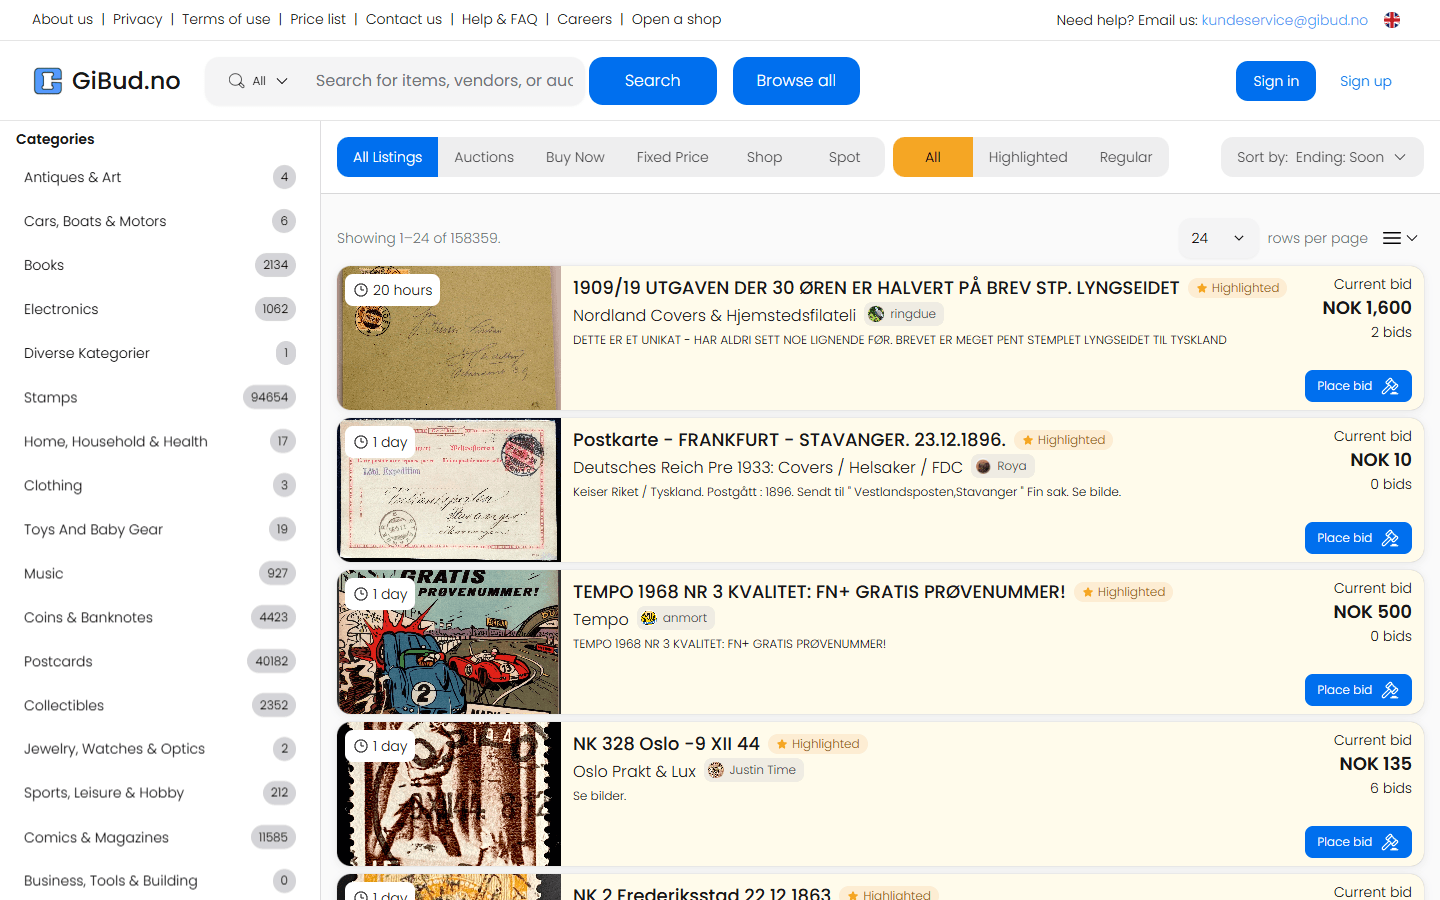
Task: Open the Postcards category
Action: [x=160, y=661]
